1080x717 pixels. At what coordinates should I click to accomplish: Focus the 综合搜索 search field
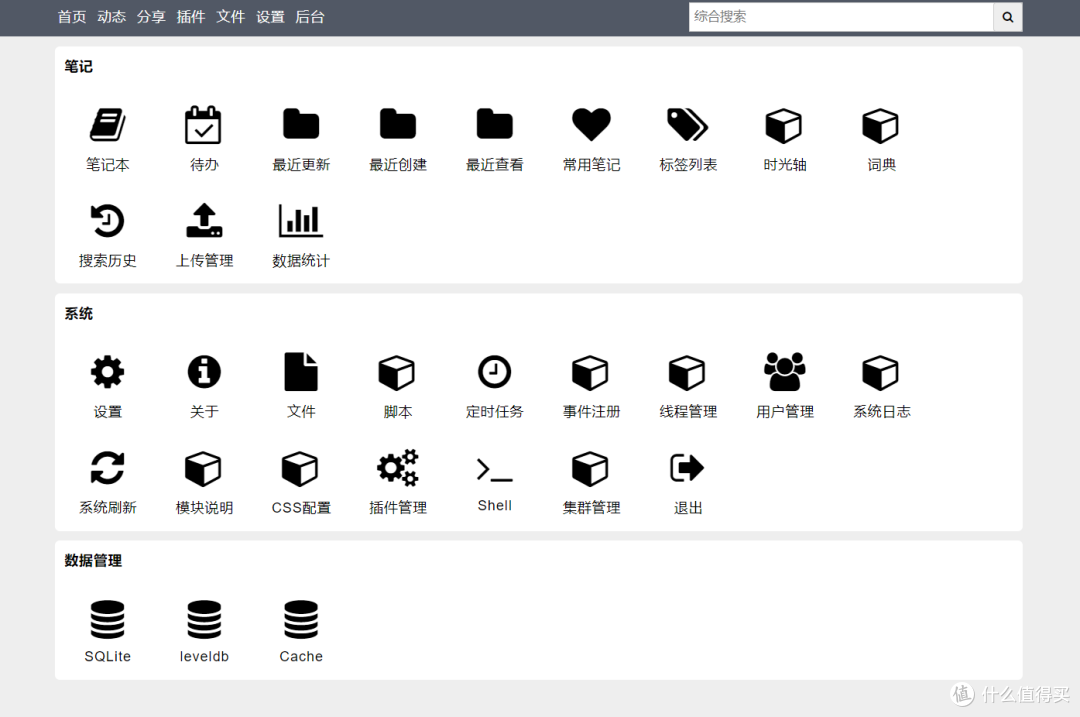(841, 17)
